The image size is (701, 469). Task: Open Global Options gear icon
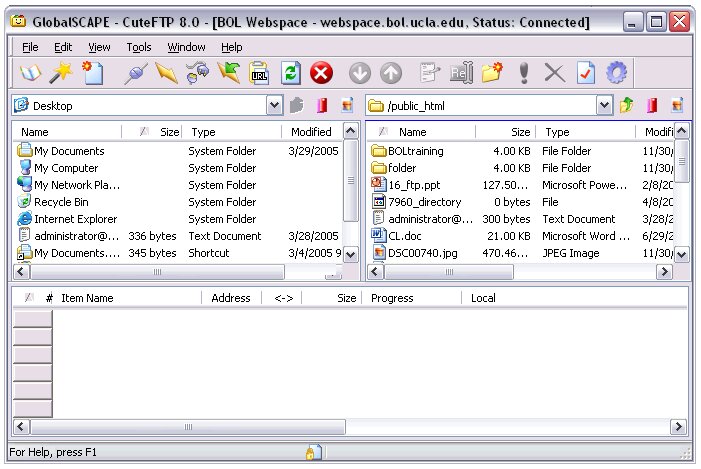[x=617, y=73]
